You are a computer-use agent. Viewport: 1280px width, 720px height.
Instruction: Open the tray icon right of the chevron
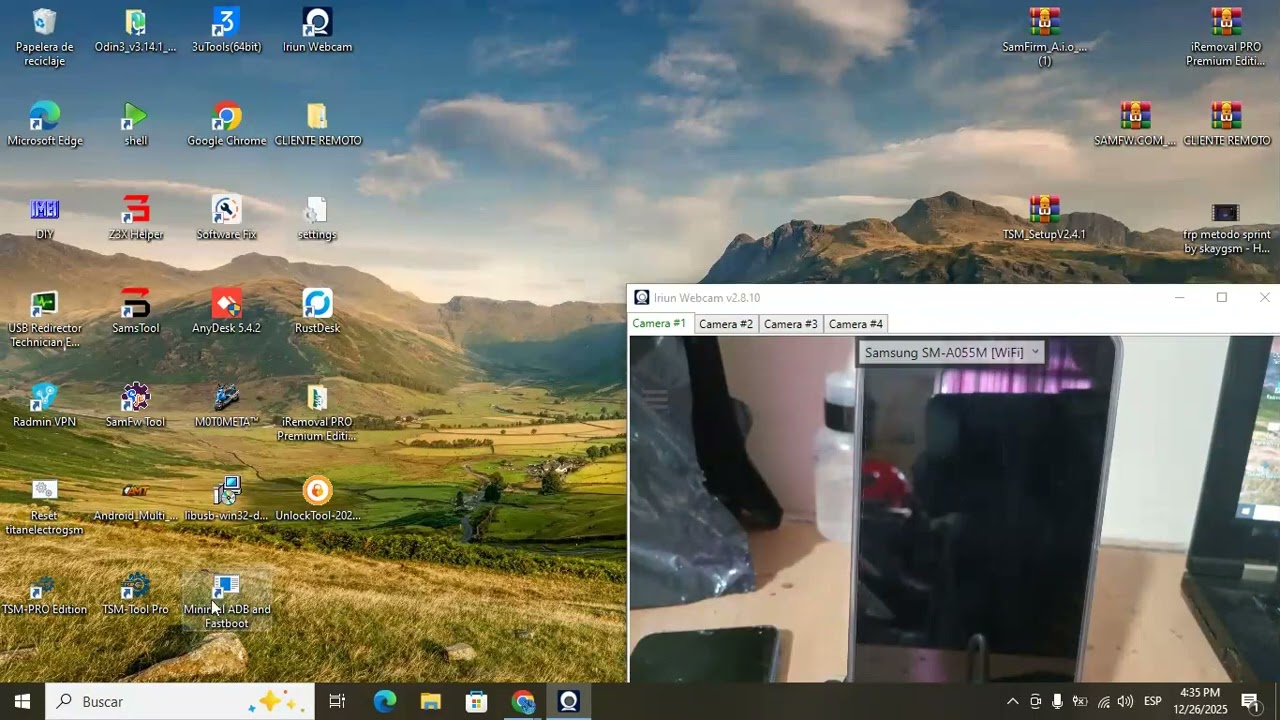pyautogui.click(x=1035, y=702)
